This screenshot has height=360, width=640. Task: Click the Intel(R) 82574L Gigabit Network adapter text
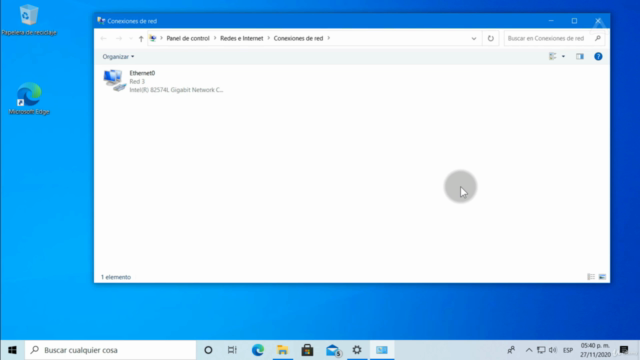(176, 90)
